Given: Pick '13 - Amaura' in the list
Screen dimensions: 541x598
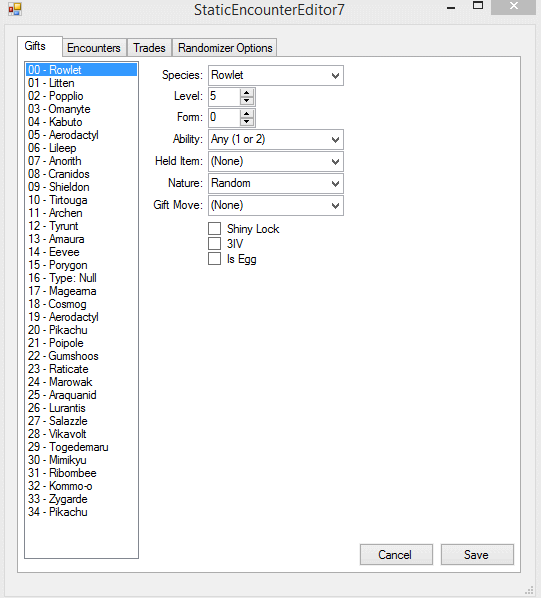Looking at the screenshot, I should (81, 239).
